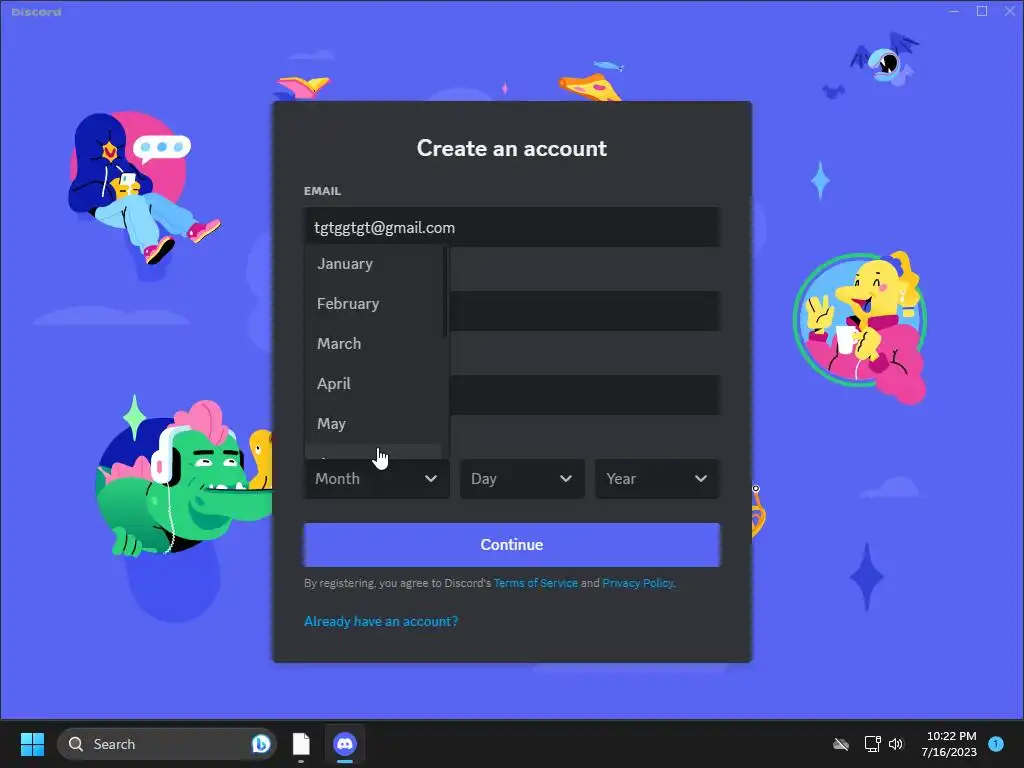
Task: Open the blank document taskbar app
Action: [x=301, y=744]
